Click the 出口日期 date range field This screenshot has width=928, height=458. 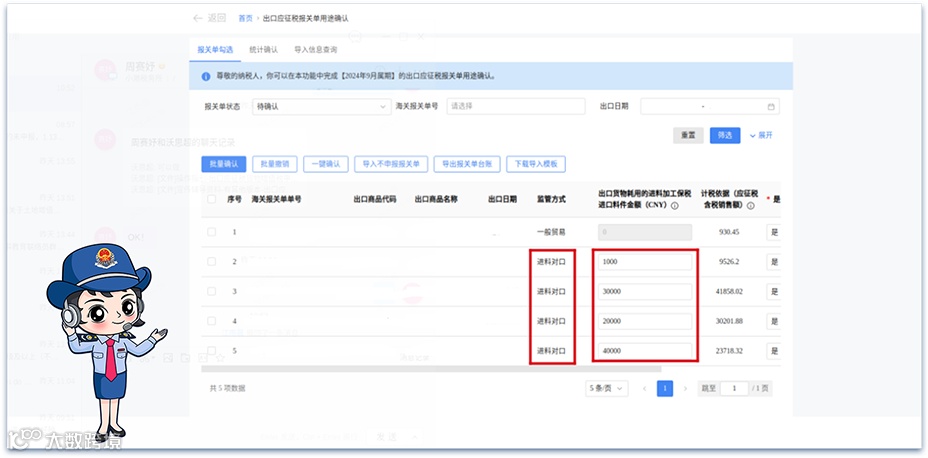coord(710,107)
